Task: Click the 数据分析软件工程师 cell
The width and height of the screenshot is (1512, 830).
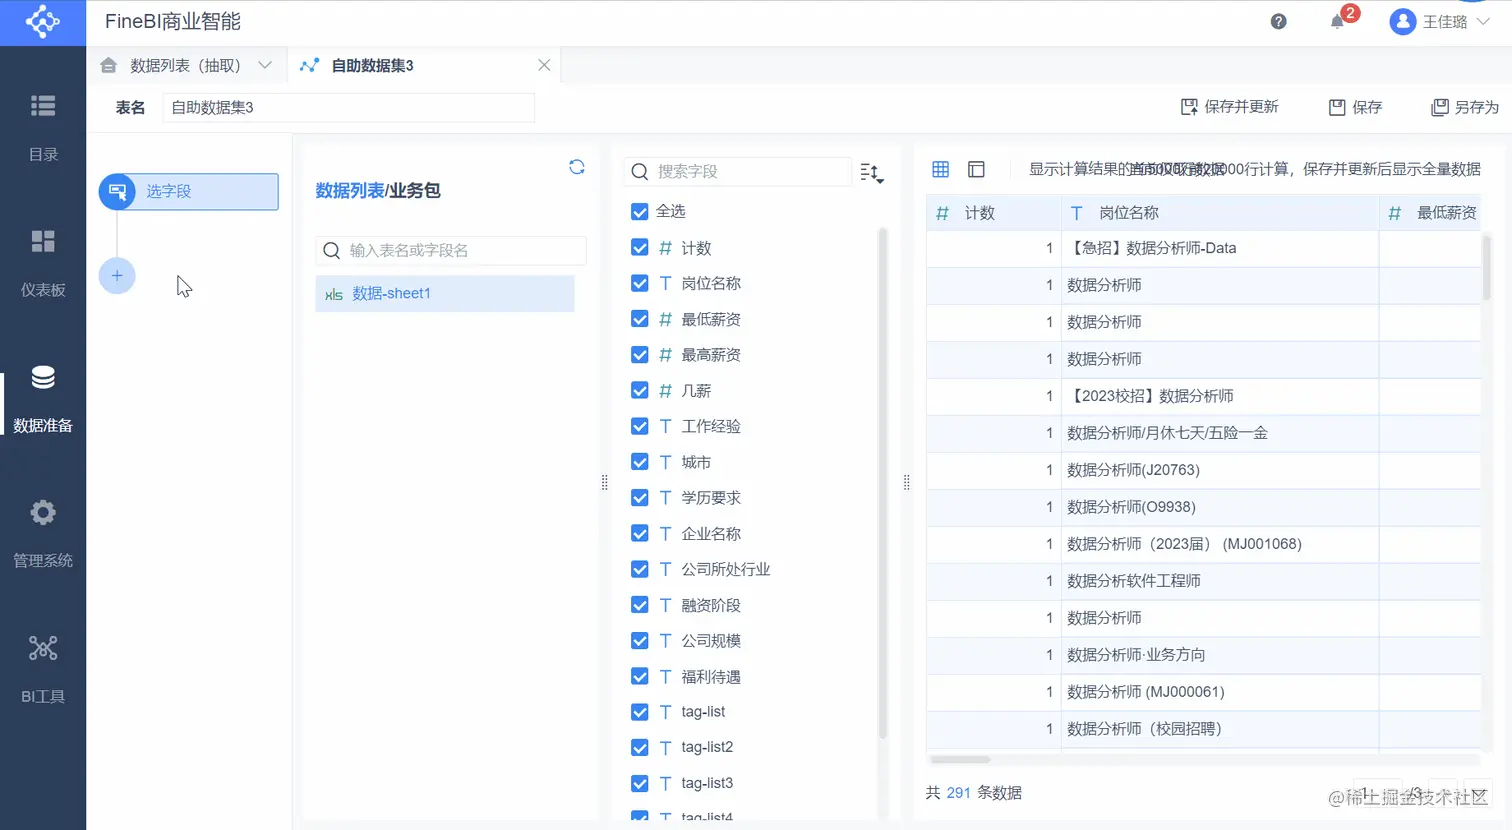Action: 1219,581
